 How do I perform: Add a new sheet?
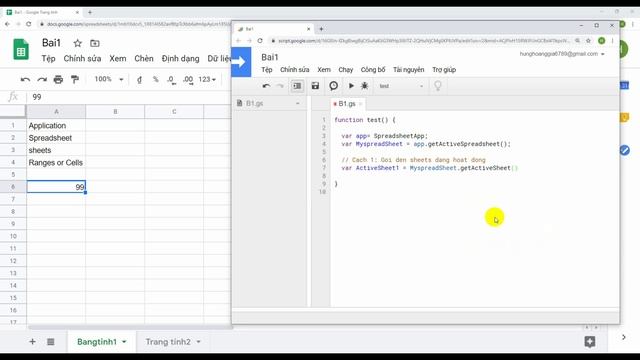(x=32, y=342)
